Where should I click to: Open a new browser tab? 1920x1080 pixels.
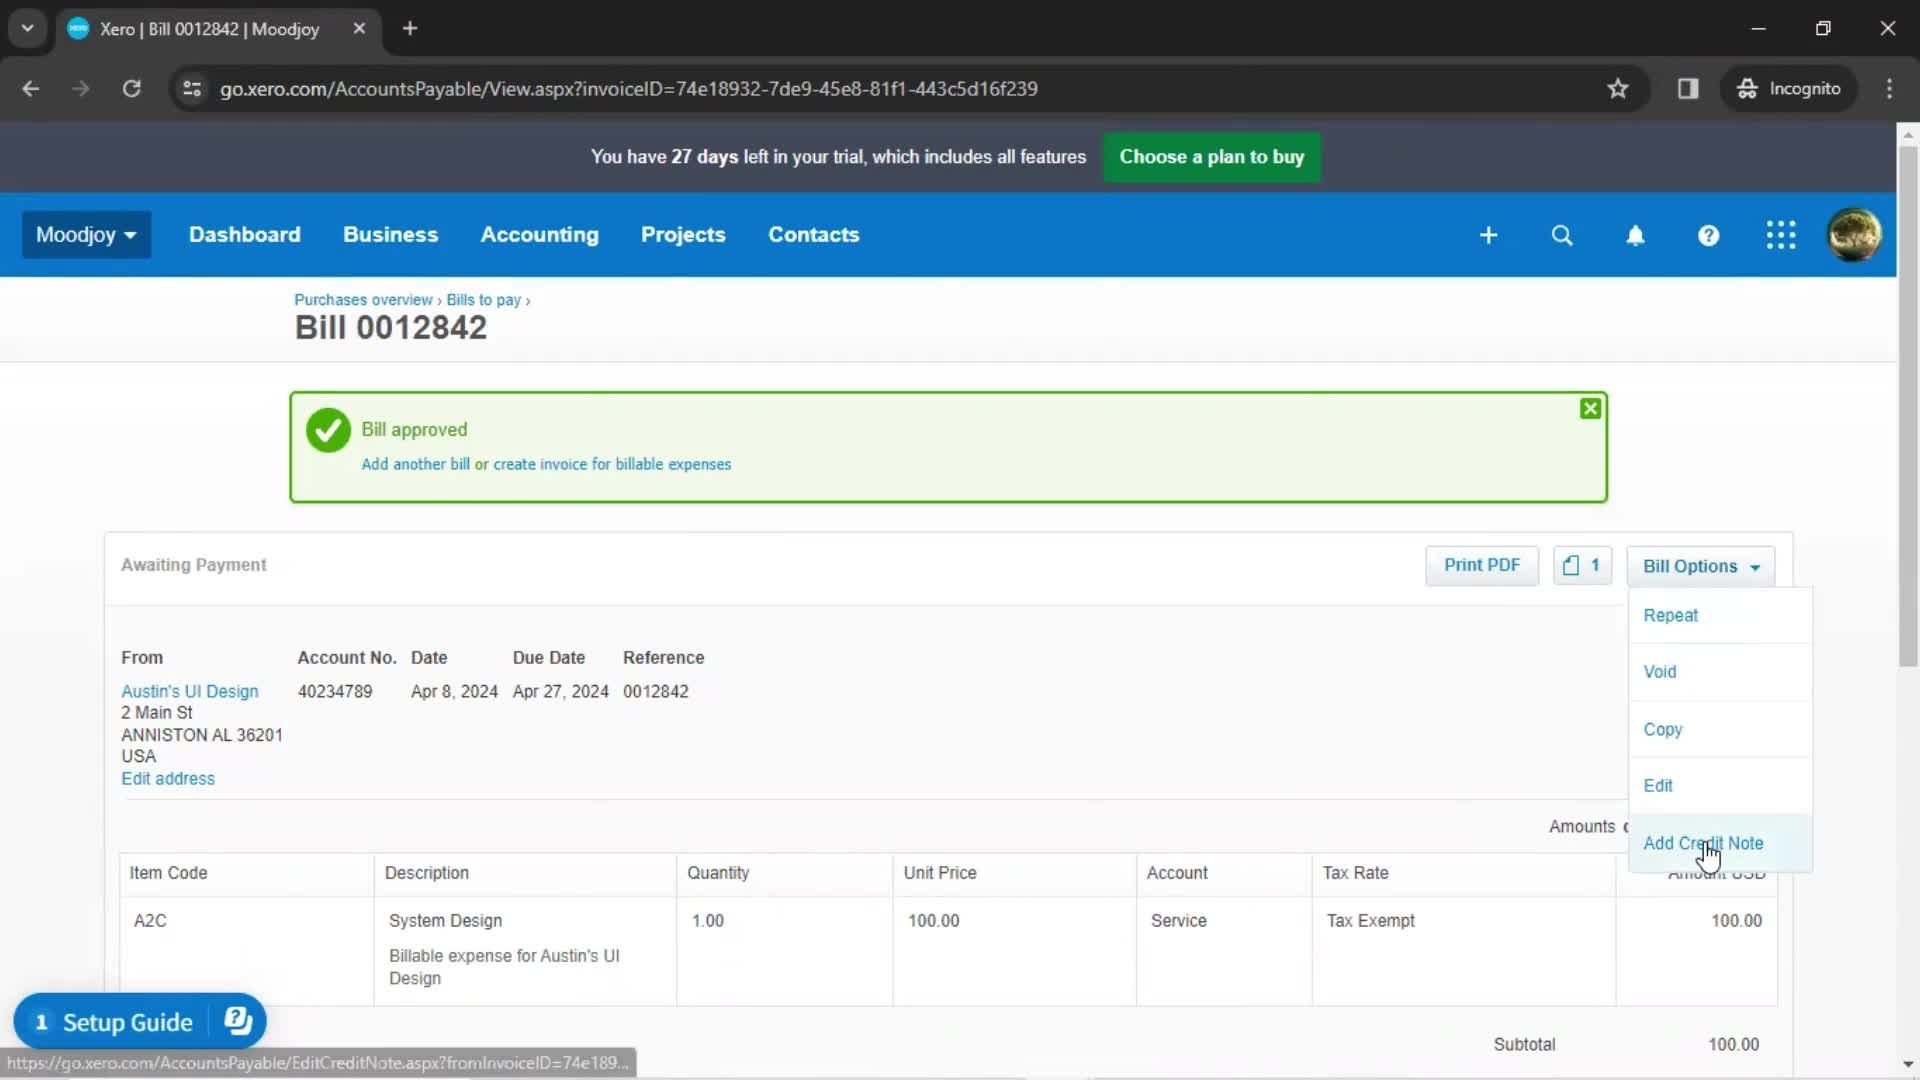tap(410, 28)
